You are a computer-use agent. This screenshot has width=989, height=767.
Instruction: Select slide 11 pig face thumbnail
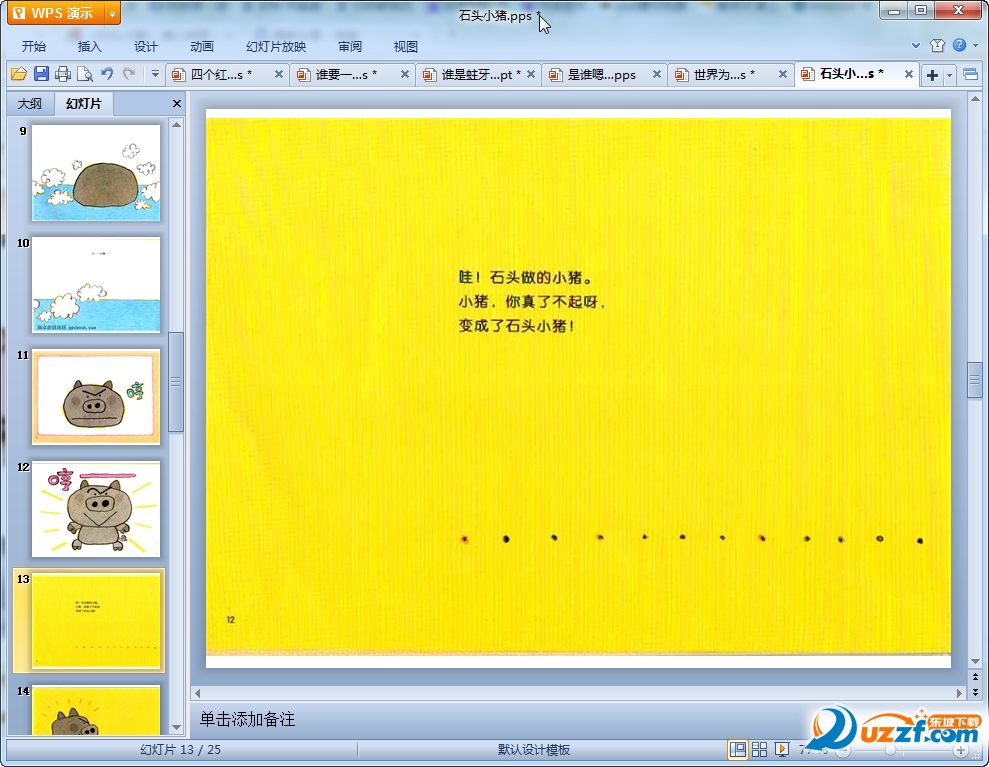click(96, 397)
